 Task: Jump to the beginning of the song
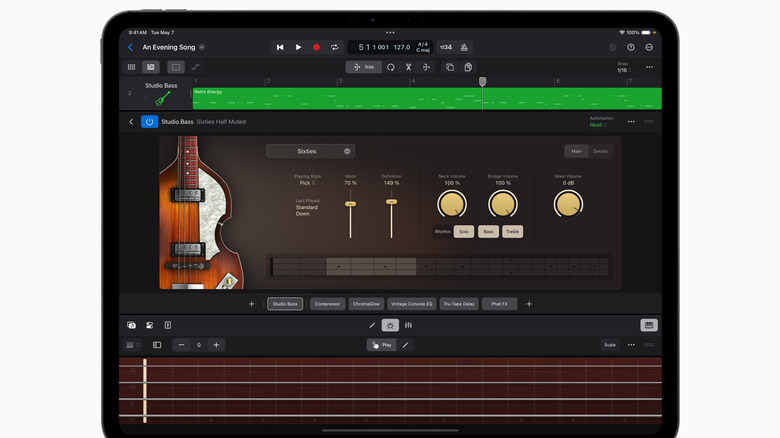280,47
